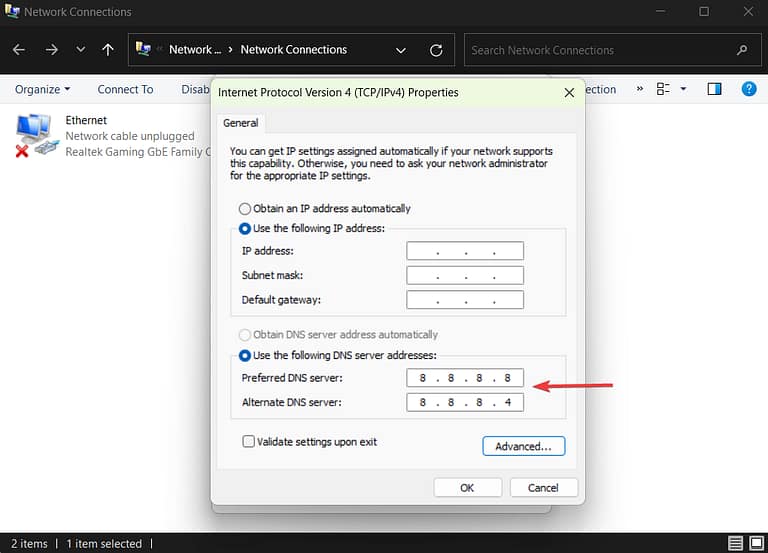Click the search magnifier icon
Screen dimensions: 768x553
pyautogui.click(x=741, y=50)
